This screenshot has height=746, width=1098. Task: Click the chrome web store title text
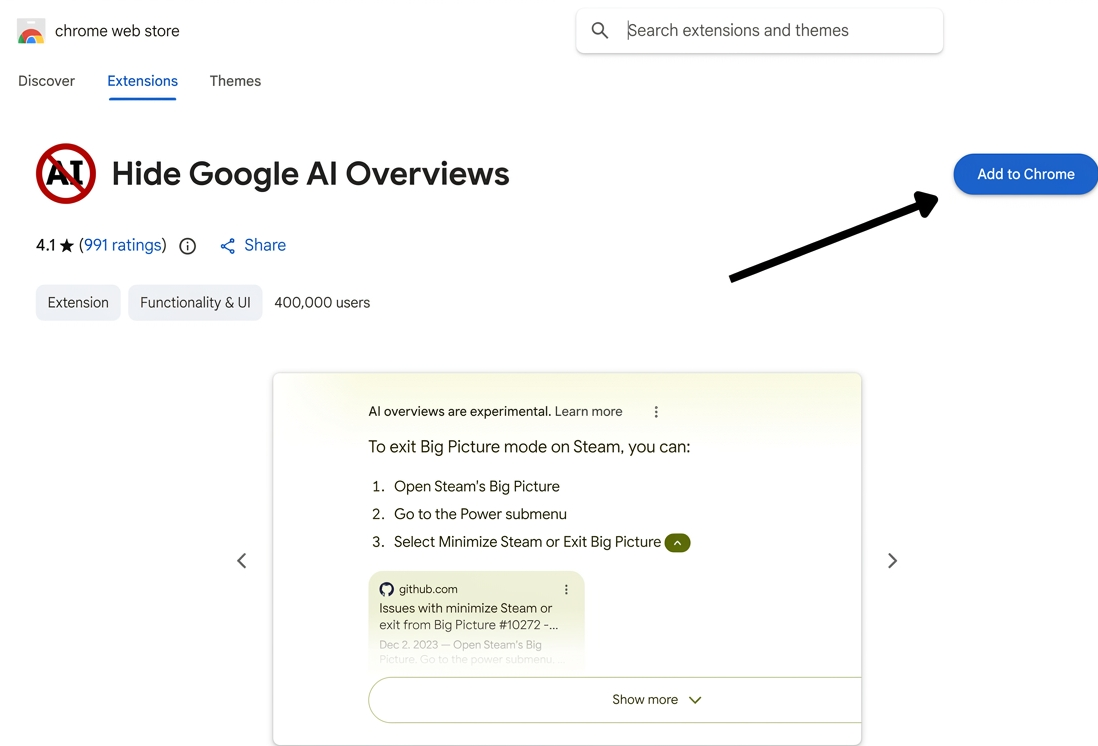(x=117, y=31)
